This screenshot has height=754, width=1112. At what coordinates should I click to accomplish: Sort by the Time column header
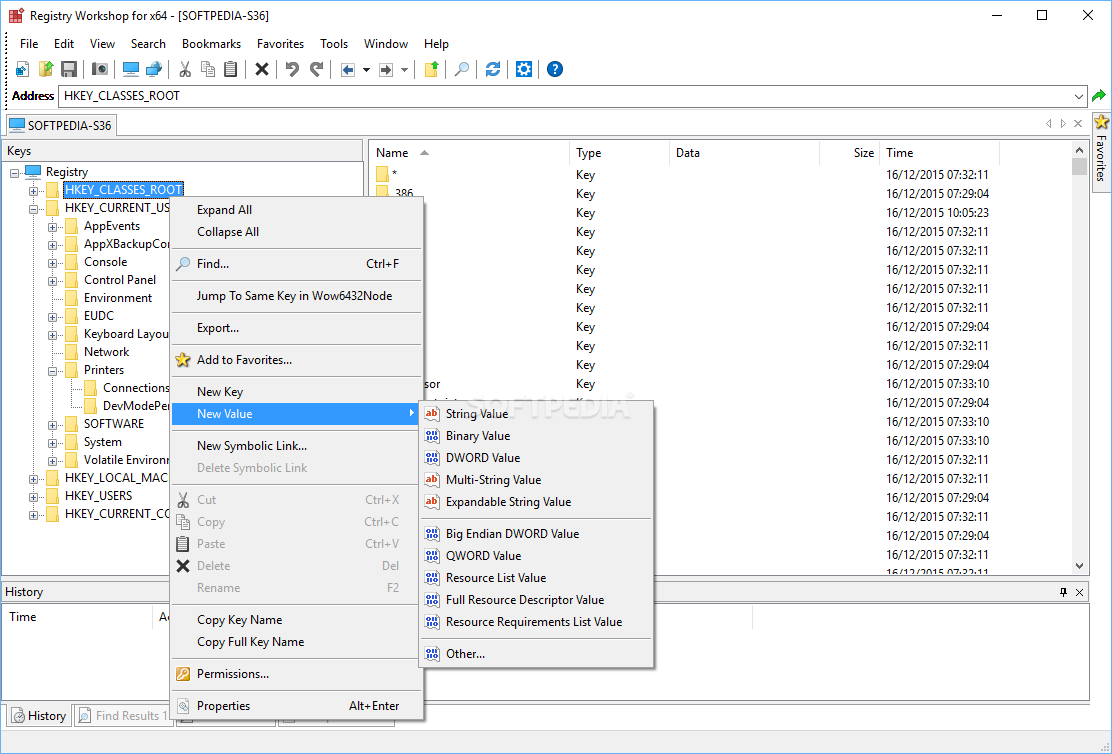[x=939, y=153]
